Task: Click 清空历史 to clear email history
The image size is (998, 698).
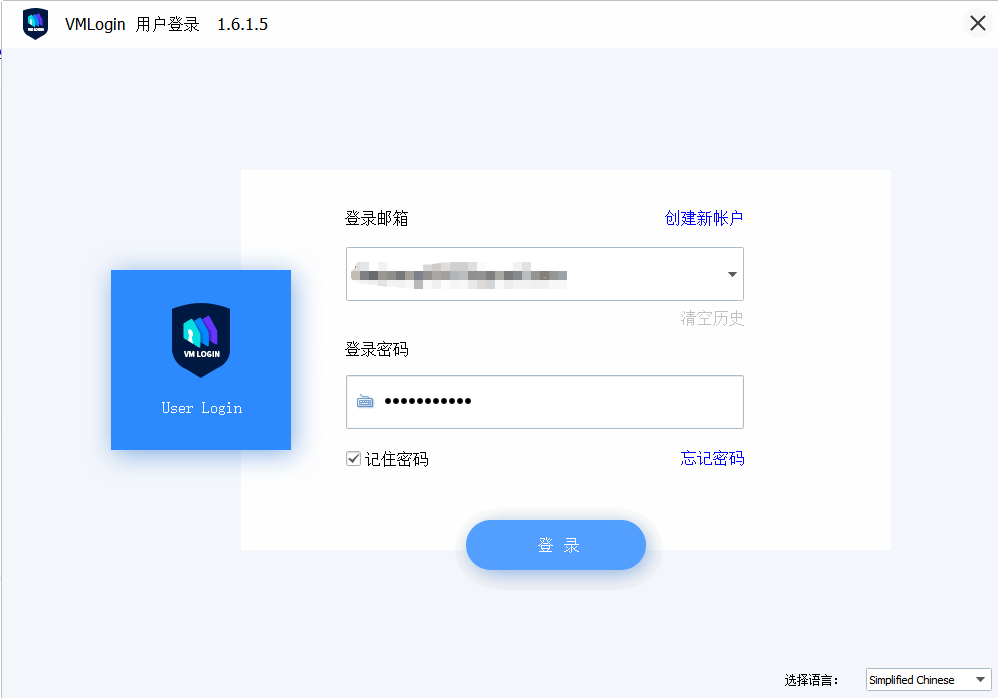Action: 712,318
